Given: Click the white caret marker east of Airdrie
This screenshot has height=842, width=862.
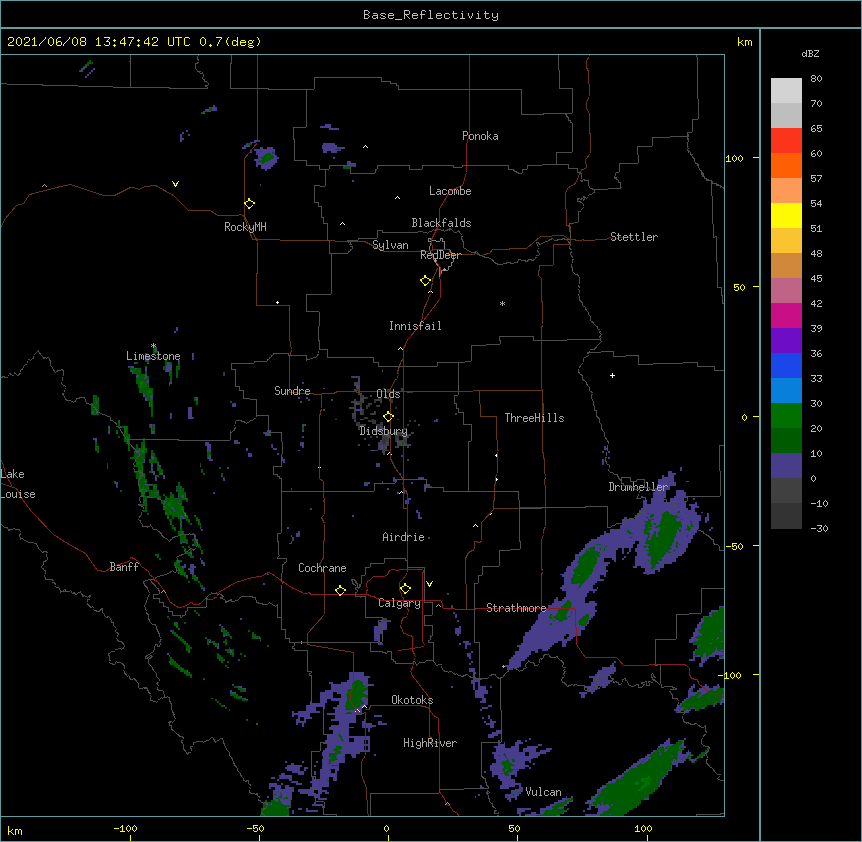Looking at the screenshot, I should pyautogui.click(x=476, y=526).
